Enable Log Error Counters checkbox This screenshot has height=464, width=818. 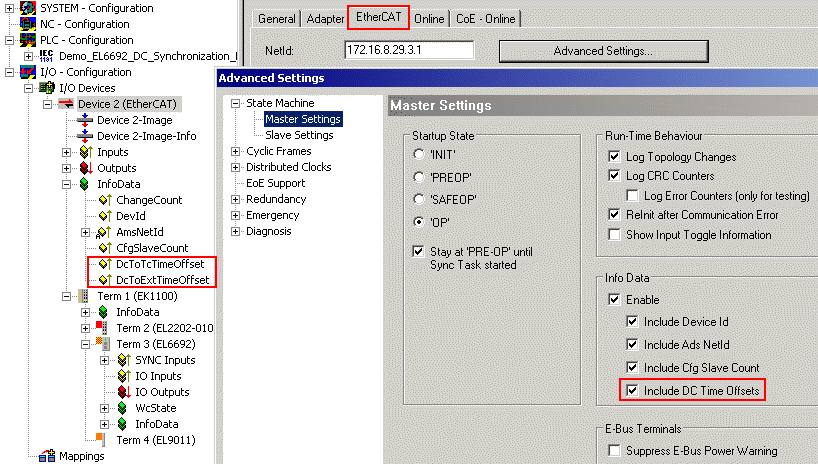click(632, 195)
